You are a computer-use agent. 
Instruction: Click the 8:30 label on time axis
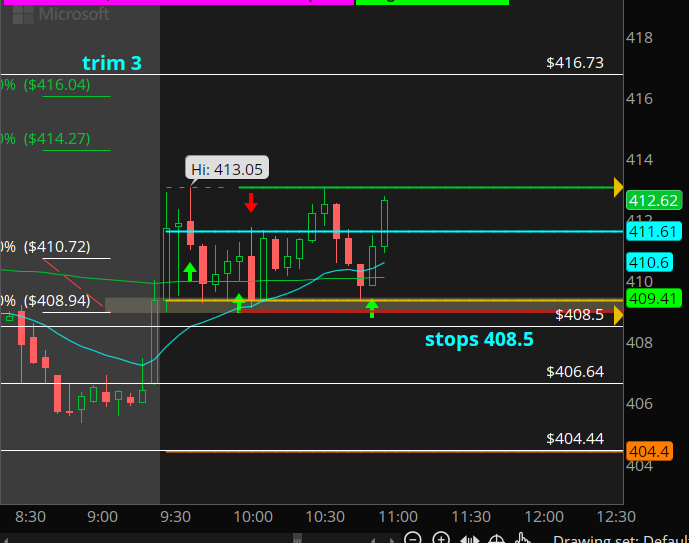point(30,517)
